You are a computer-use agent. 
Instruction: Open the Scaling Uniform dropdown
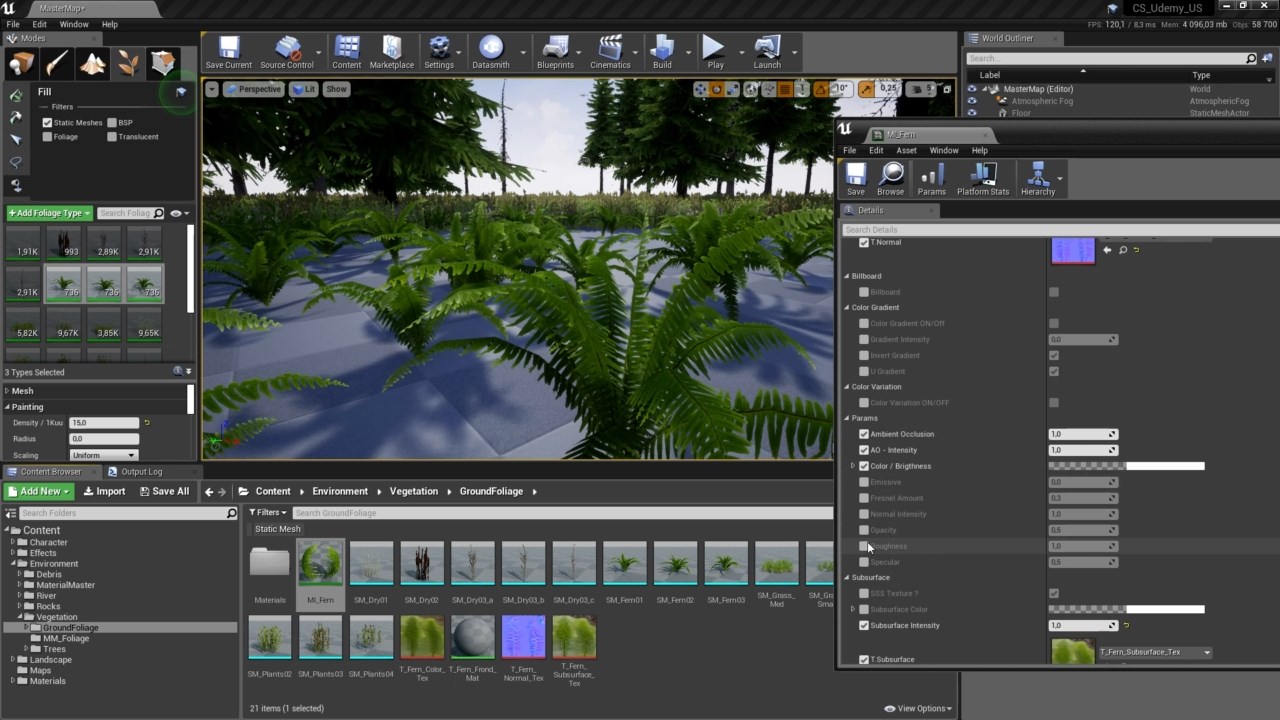pos(103,456)
